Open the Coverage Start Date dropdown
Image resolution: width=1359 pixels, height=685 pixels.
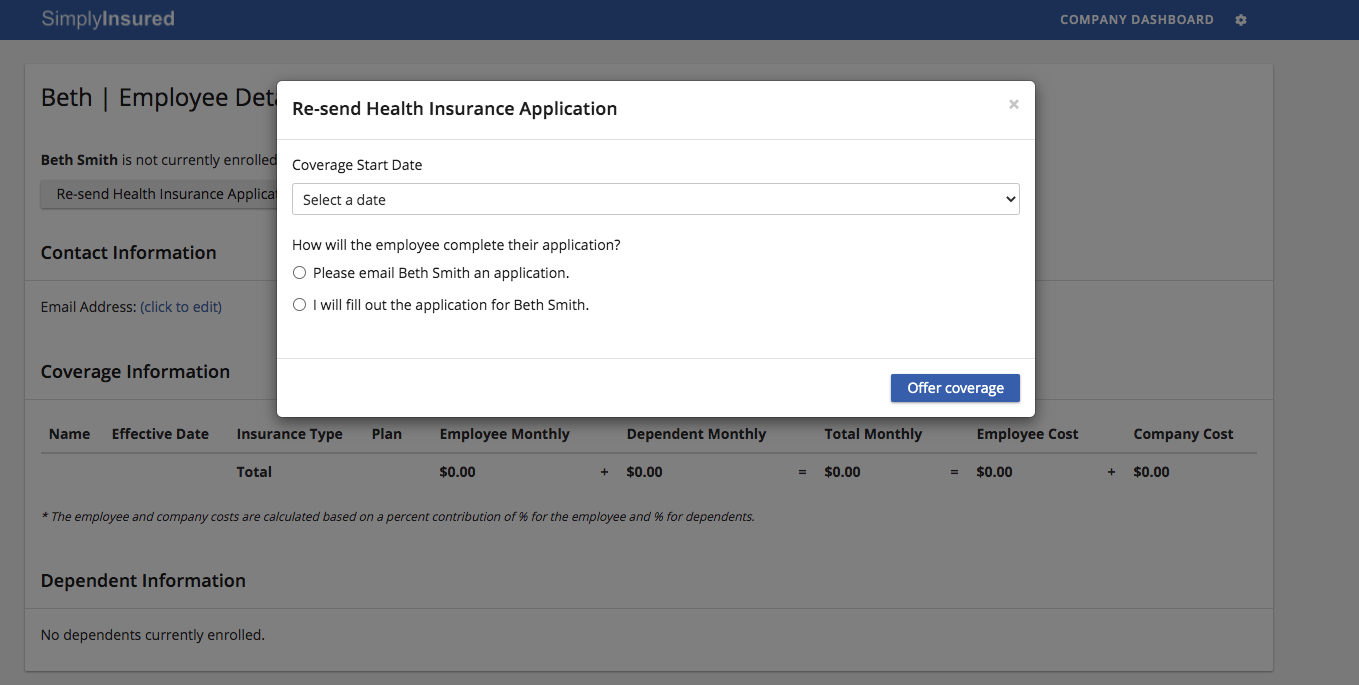[655, 198]
